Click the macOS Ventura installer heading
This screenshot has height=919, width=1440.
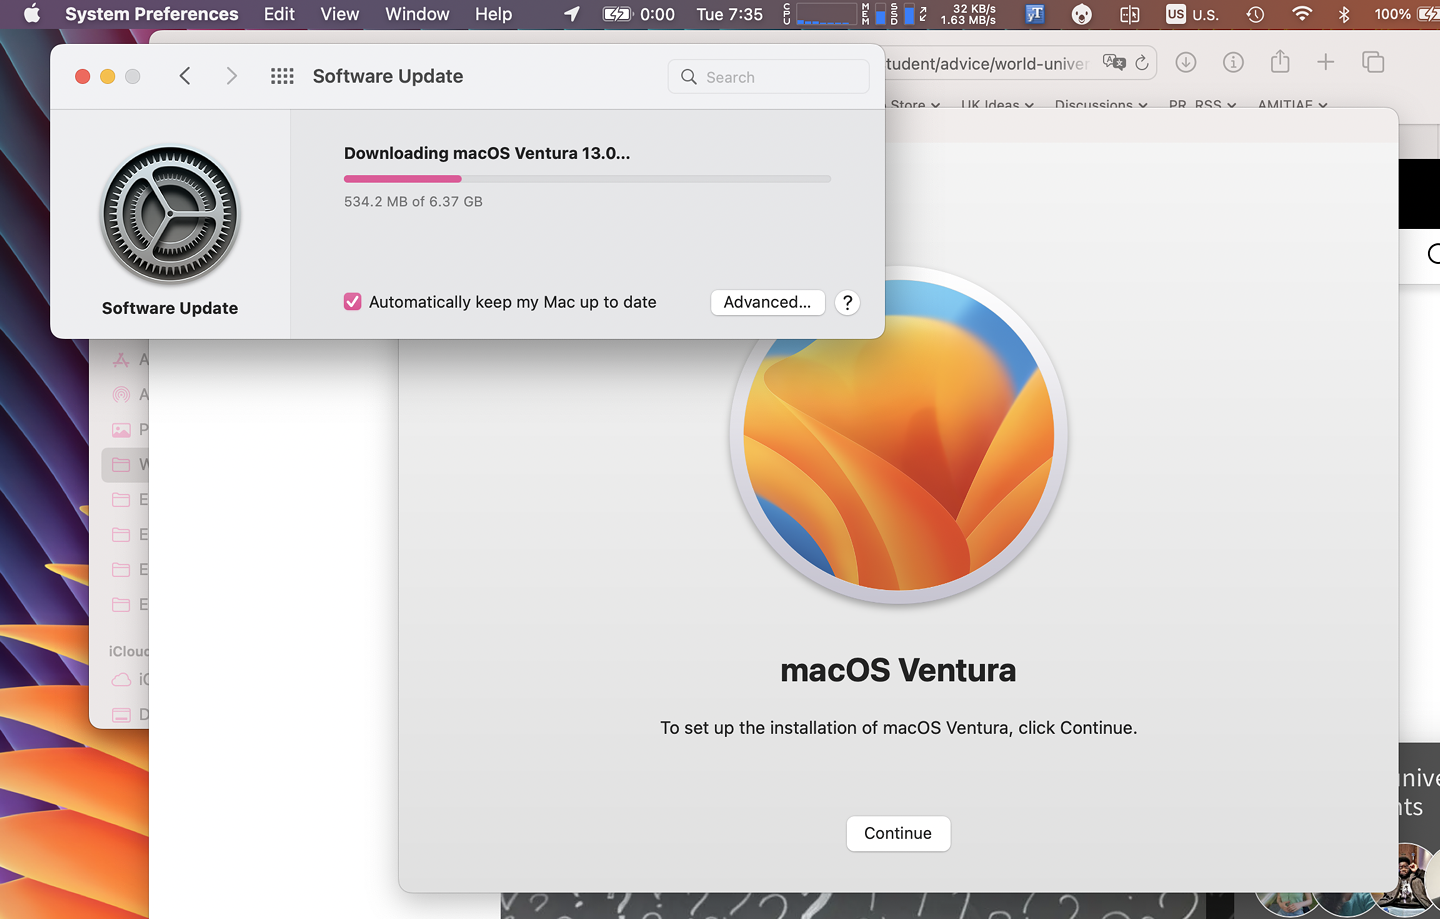(x=898, y=670)
